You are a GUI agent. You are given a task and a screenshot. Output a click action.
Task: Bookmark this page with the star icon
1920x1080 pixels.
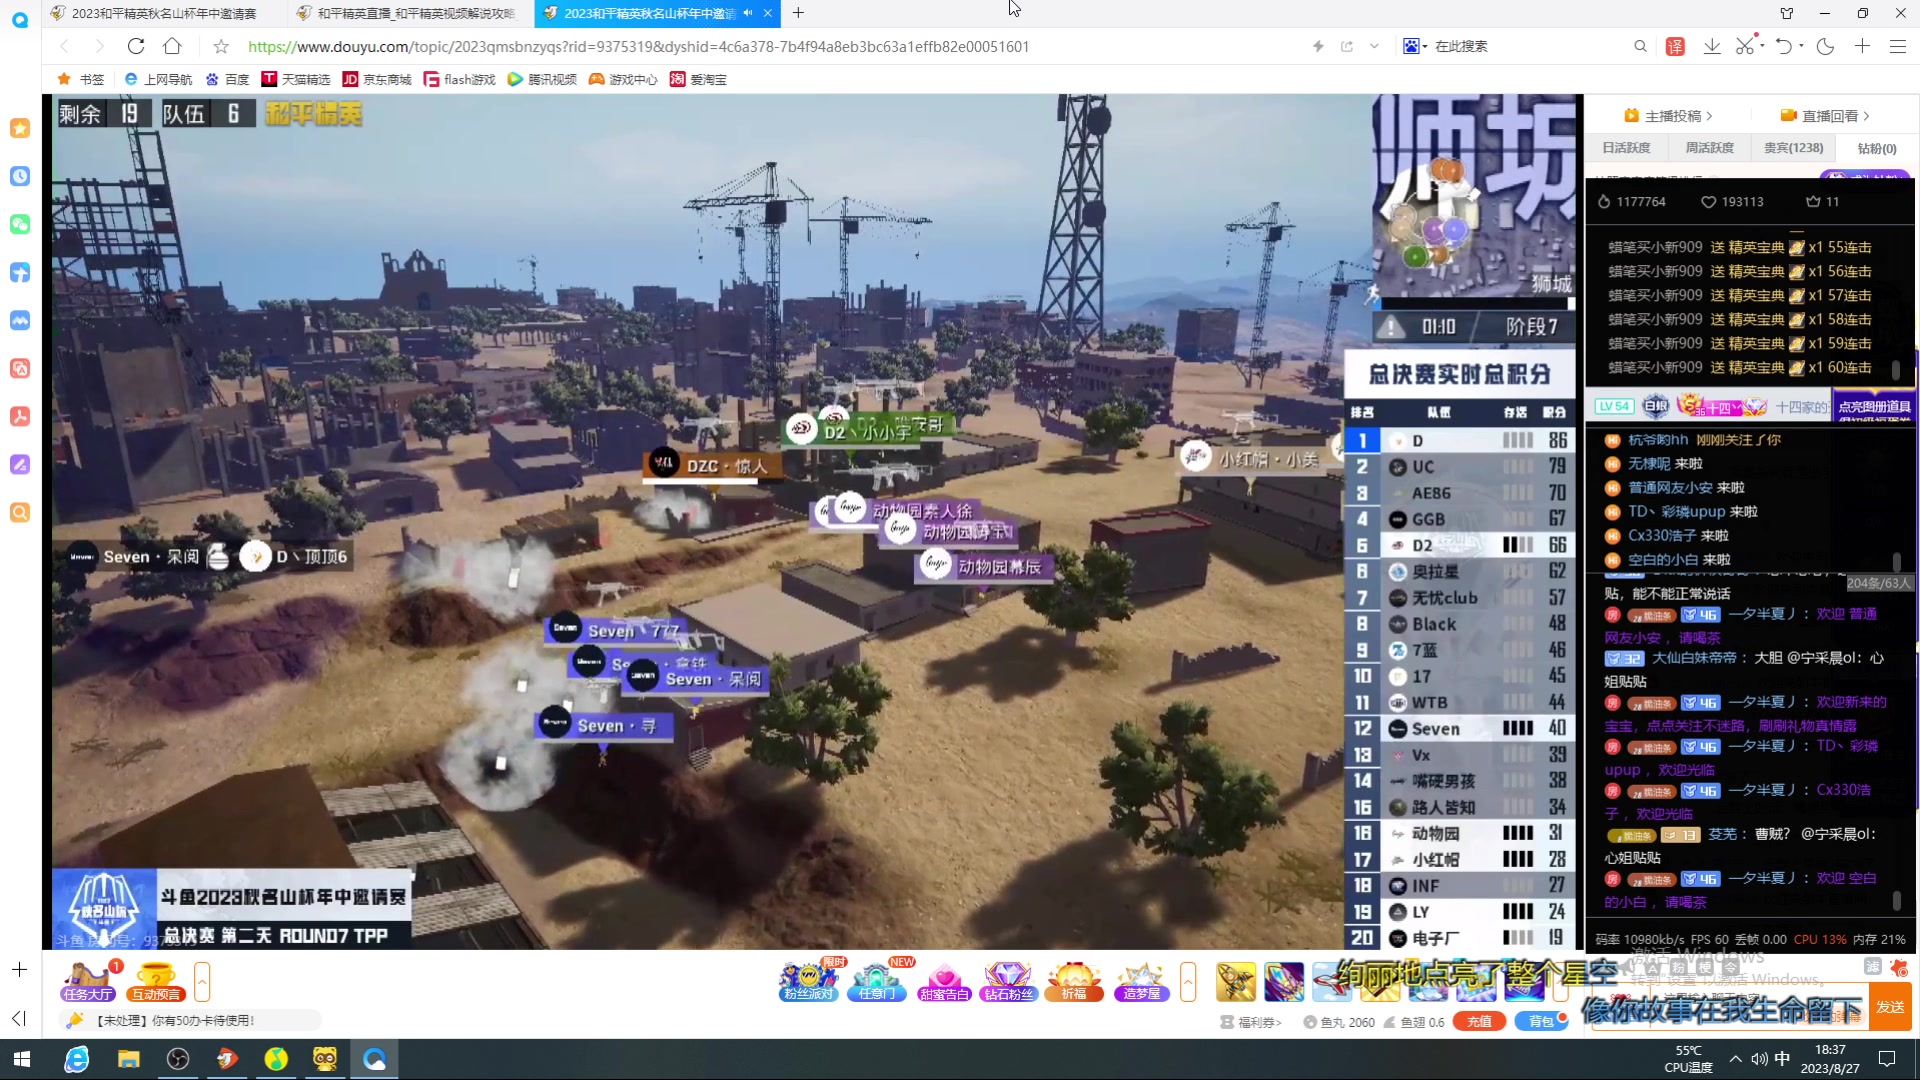point(221,46)
